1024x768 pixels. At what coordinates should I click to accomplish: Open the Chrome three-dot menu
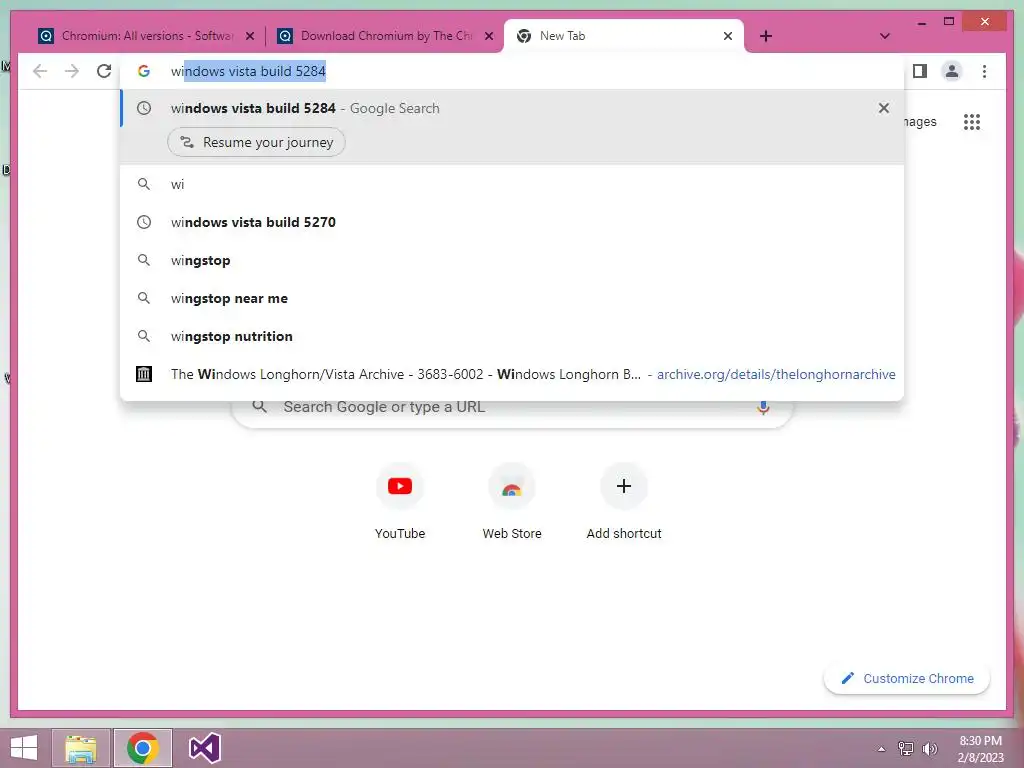point(984,71)
